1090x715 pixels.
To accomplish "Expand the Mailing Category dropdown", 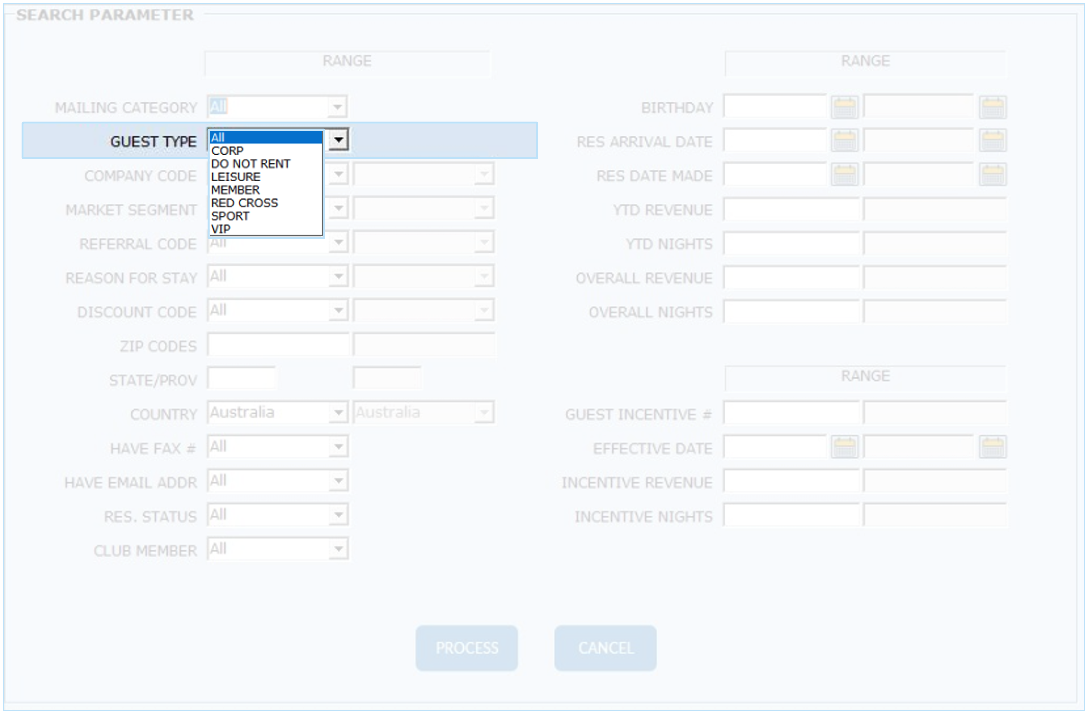I will point(338,107).
